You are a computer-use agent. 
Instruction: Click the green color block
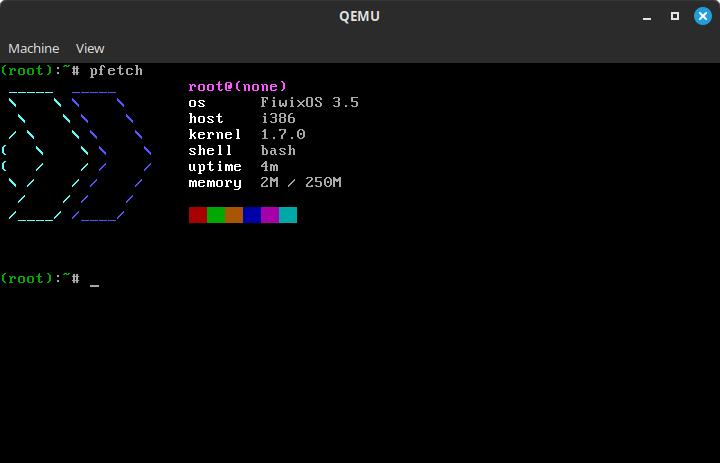point(216,215)
